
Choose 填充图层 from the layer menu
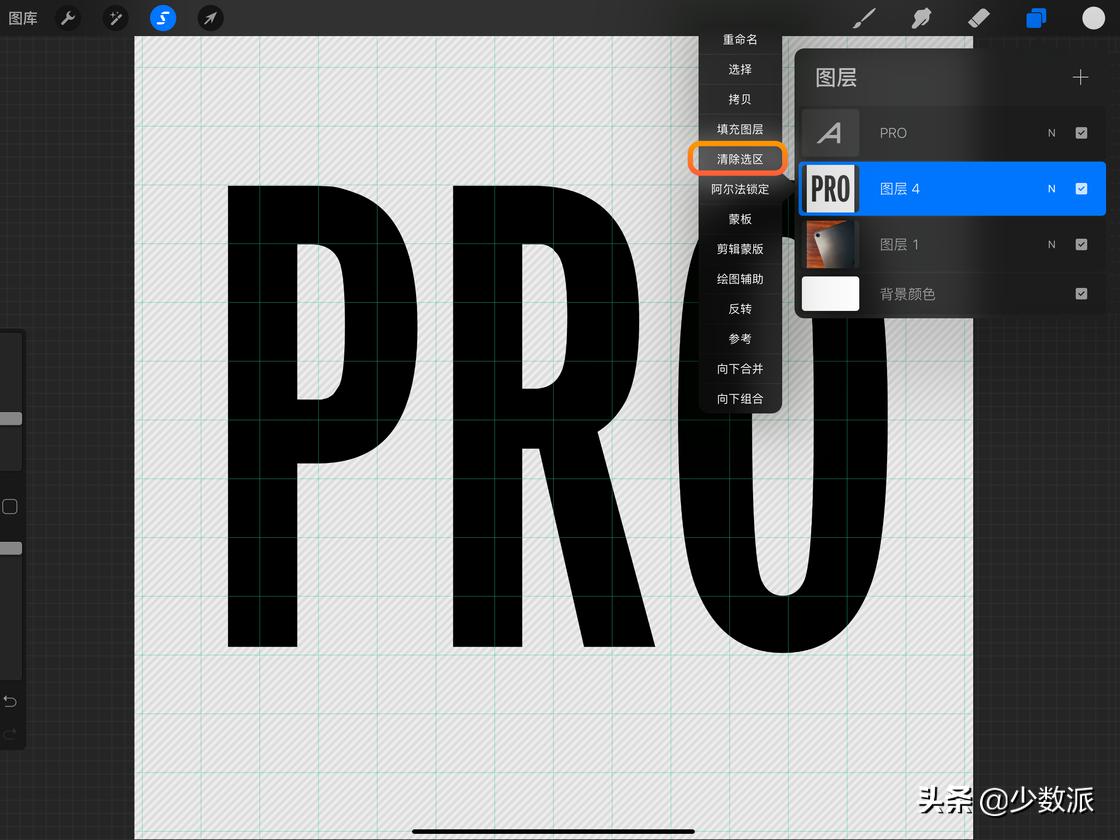[740, 129]
